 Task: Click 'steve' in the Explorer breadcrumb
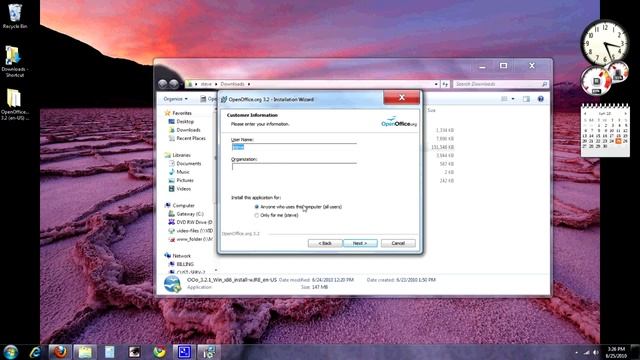click(x=206, y=84)
